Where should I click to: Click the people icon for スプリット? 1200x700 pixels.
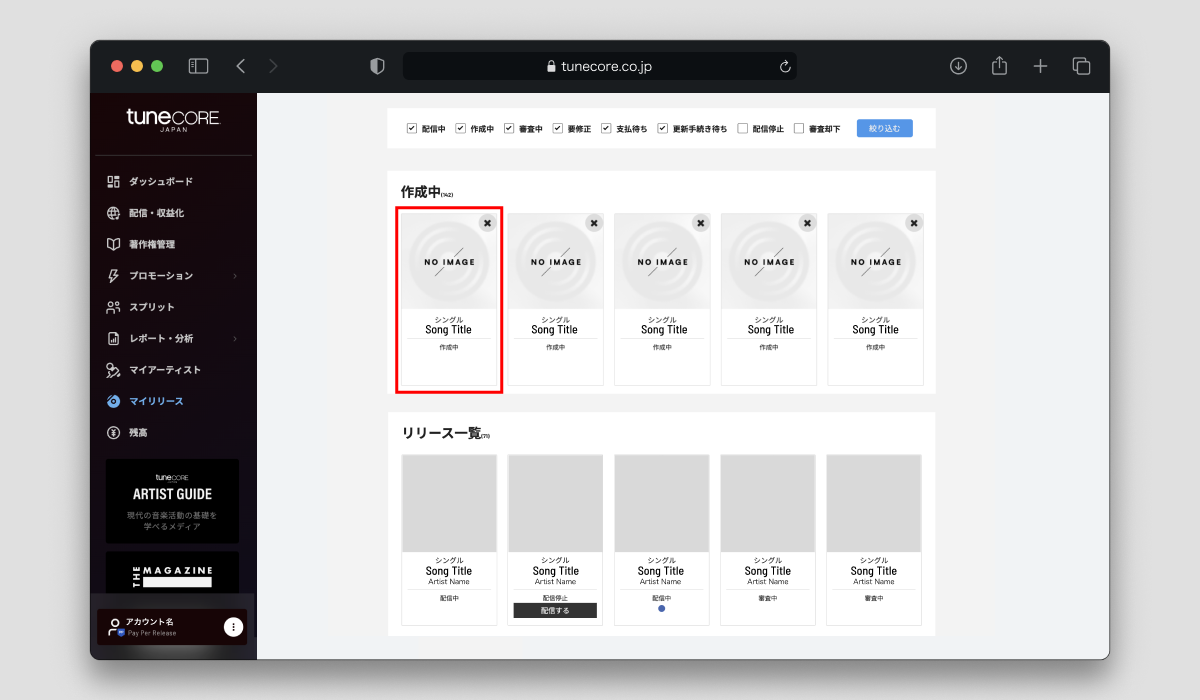pos(114,307)
